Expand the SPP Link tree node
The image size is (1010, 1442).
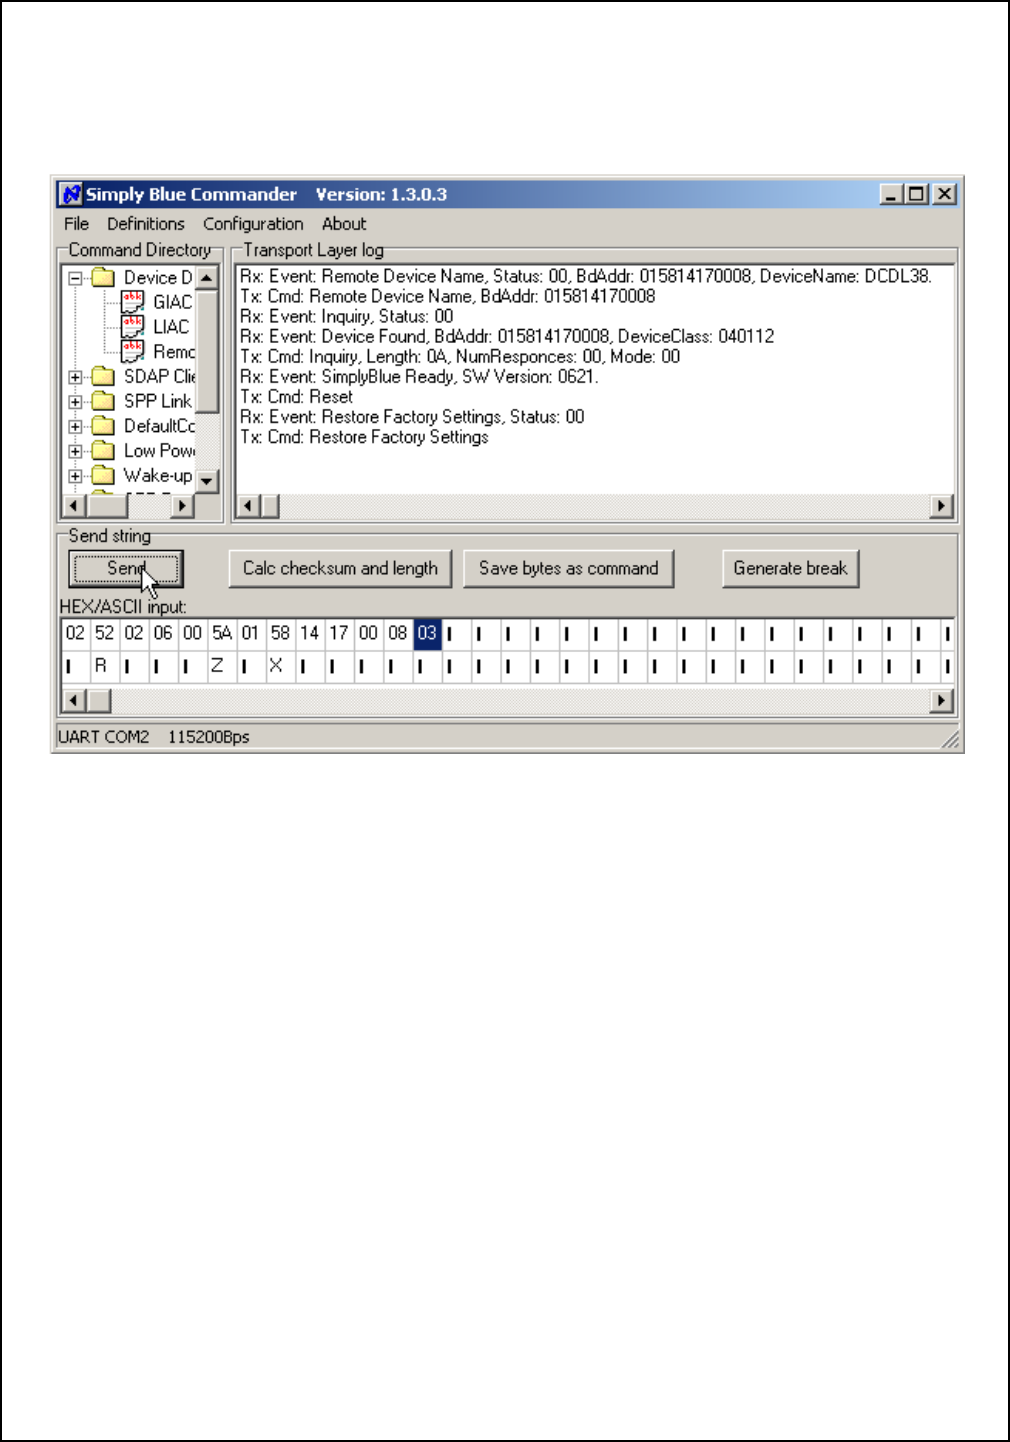[75, 402]
